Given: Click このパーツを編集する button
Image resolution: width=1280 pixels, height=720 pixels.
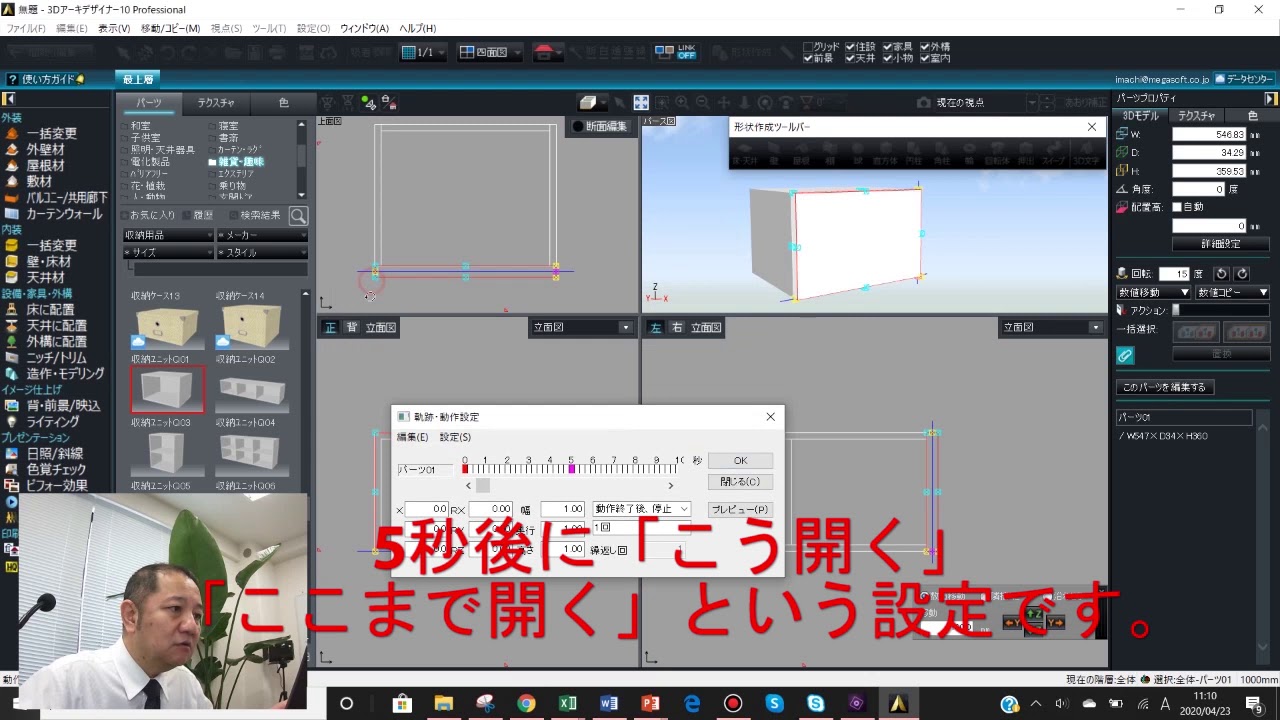Looking at the screenshot, I should (x=1165, y=387).
